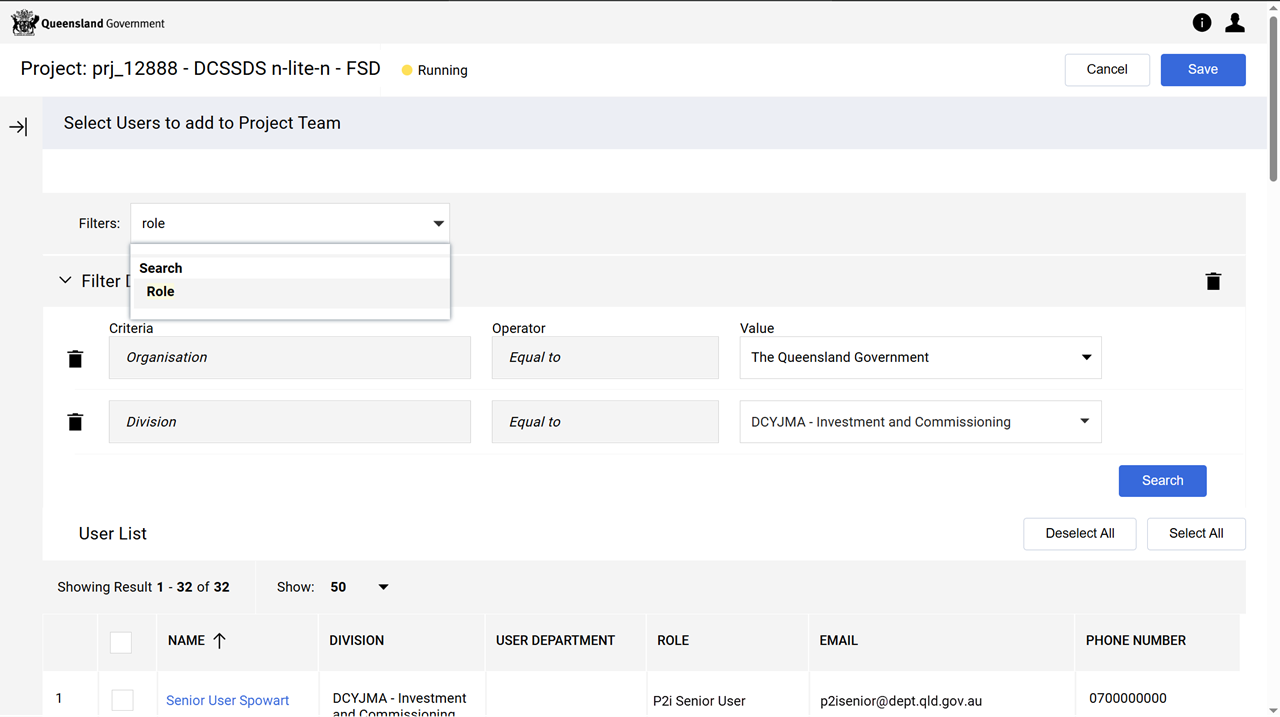This screenshot has width=1280, height=717.
Task: Delete the Division filter row
Action: 75,422
